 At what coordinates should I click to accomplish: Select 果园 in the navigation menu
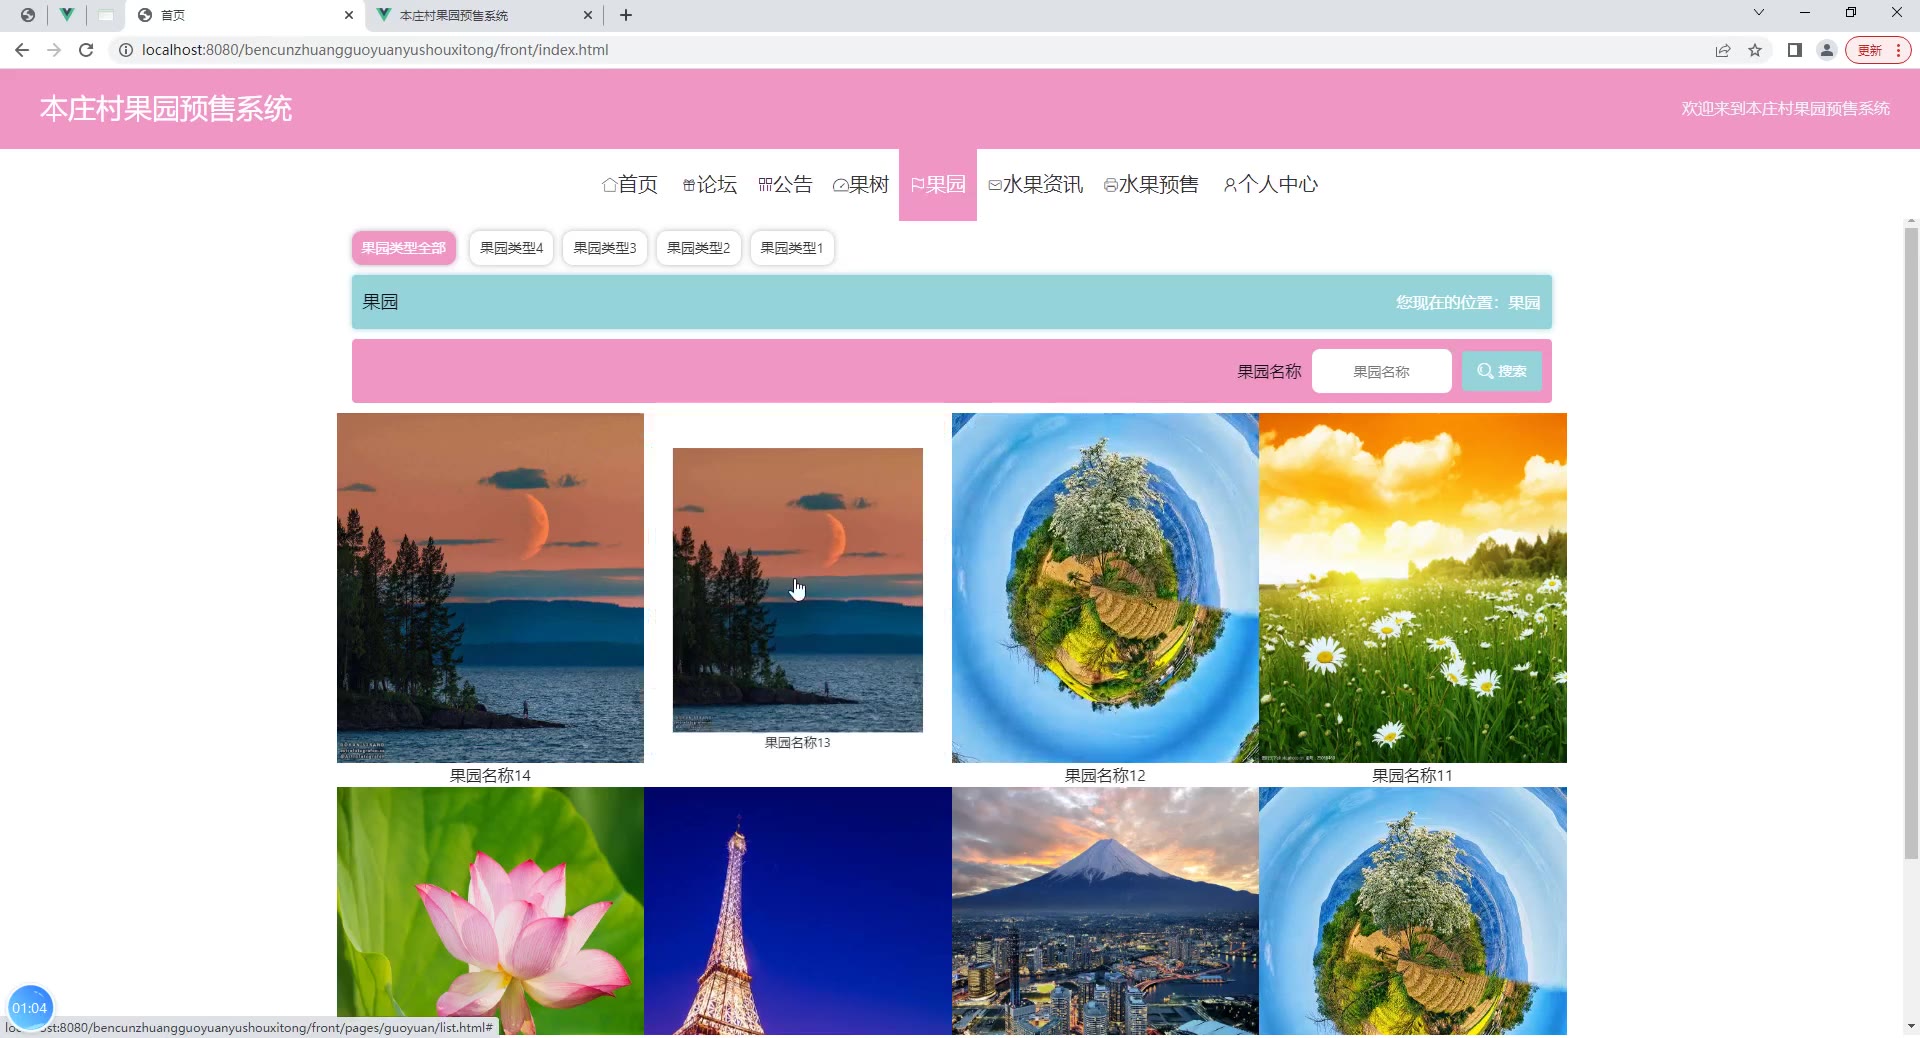pos(938,184)
